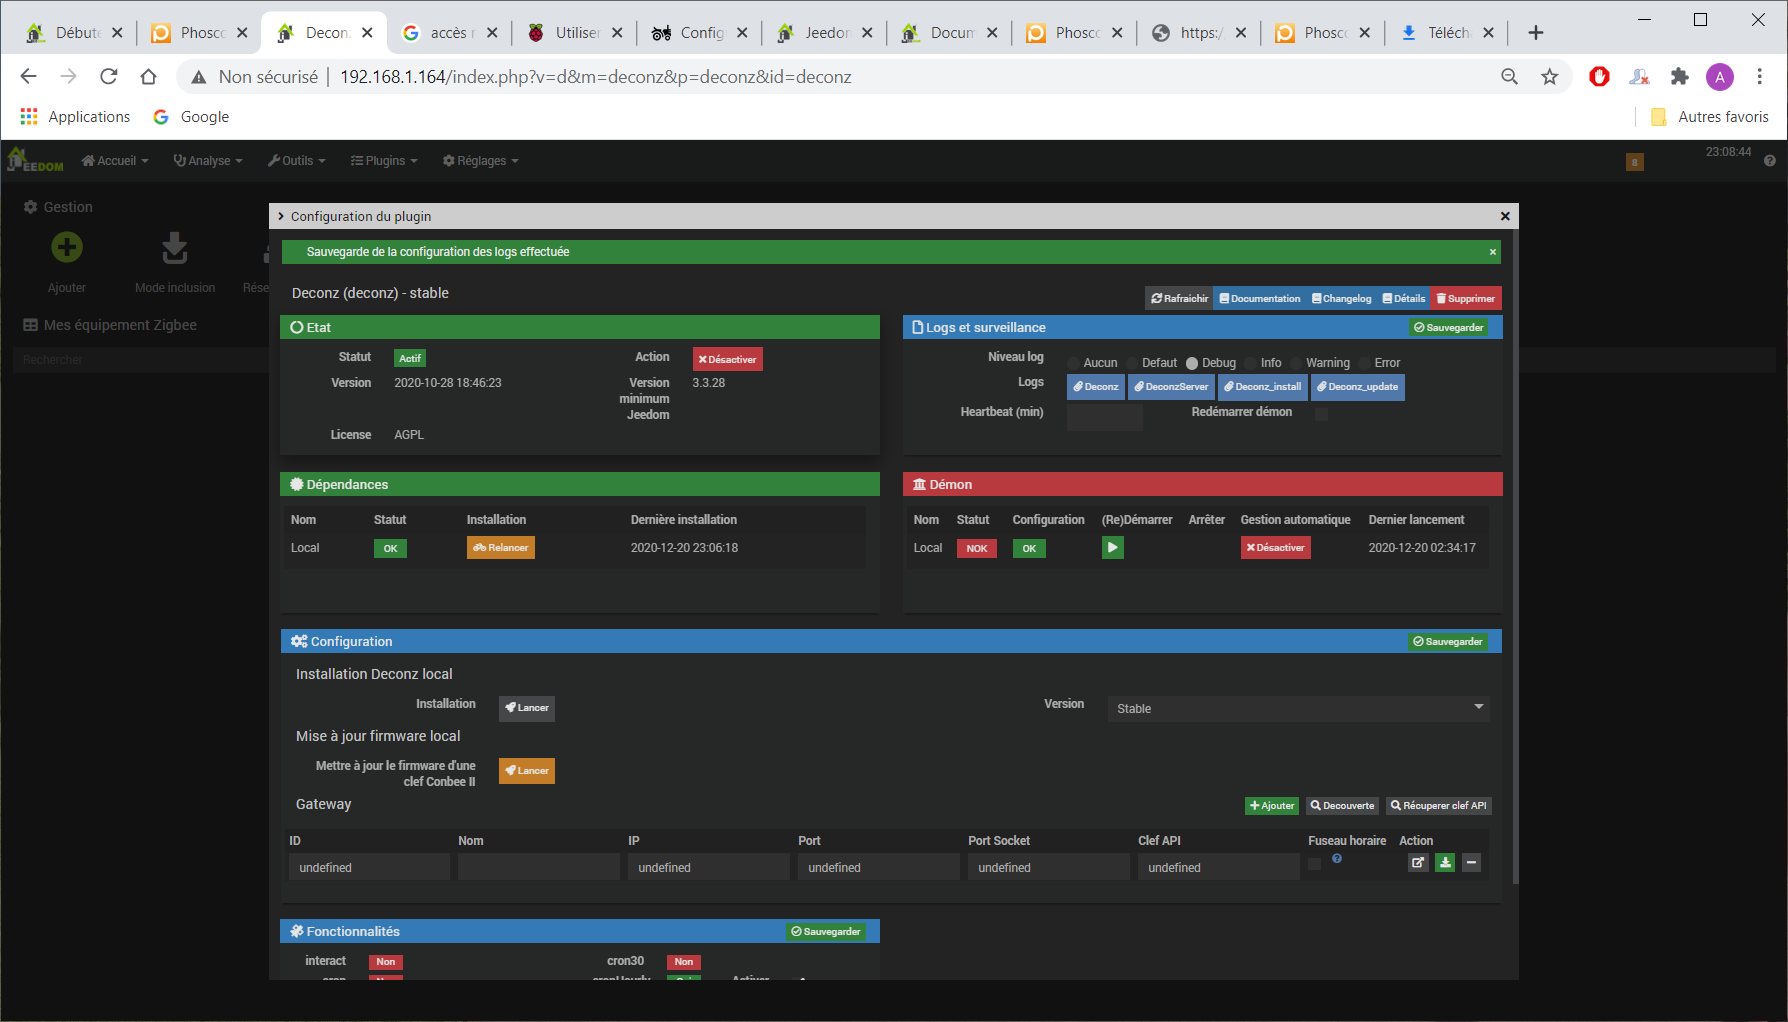
Task: Click the gateway open-link action icon
Action: point(1418,862)
